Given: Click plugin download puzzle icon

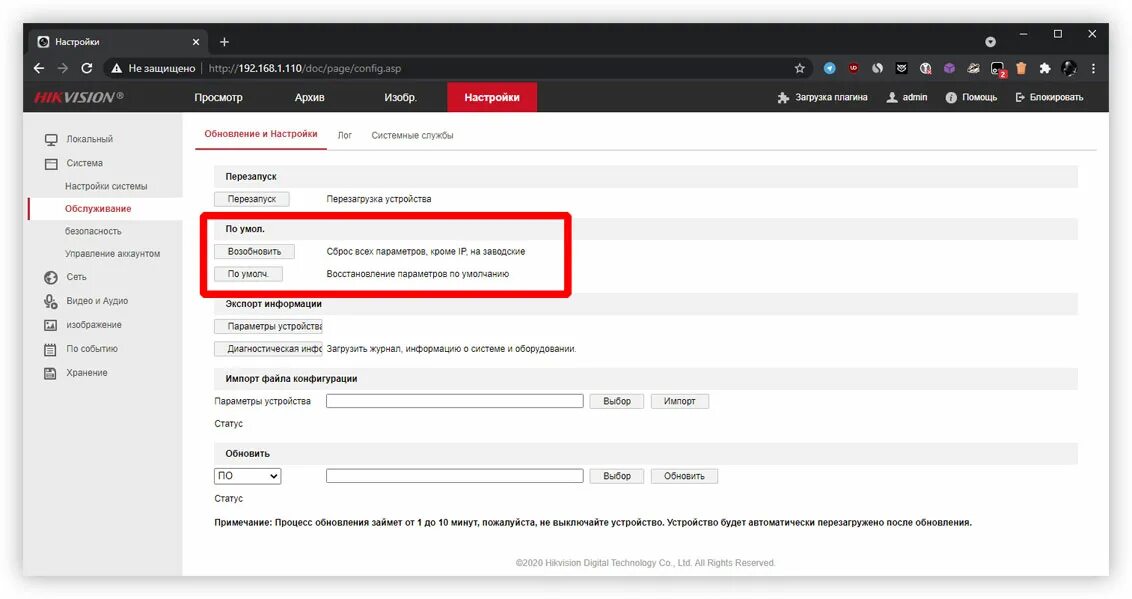Looking at the screenshot, I should click(x=783, y=97).
